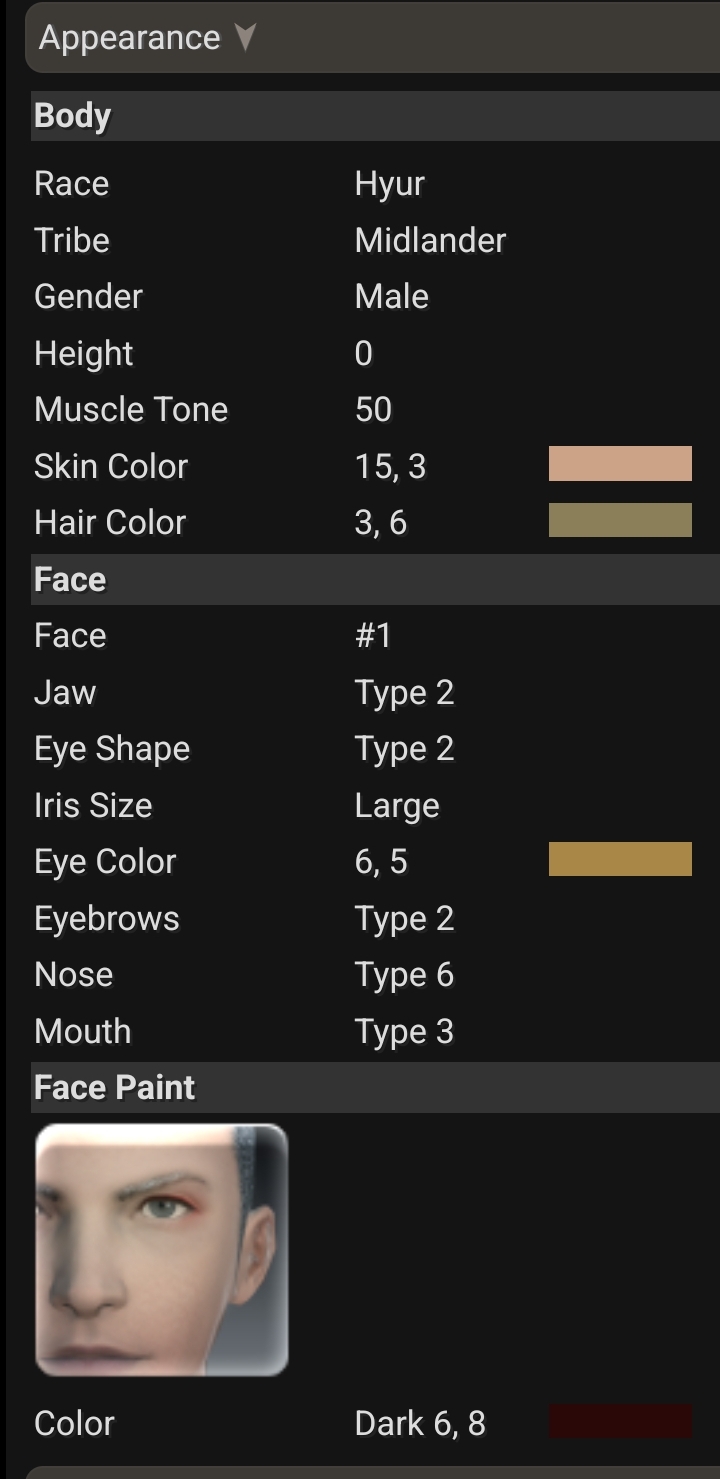Viewport: 720px width, 1479px height.
Task: Click the Nose value Type 6
Action: point(404,975)
